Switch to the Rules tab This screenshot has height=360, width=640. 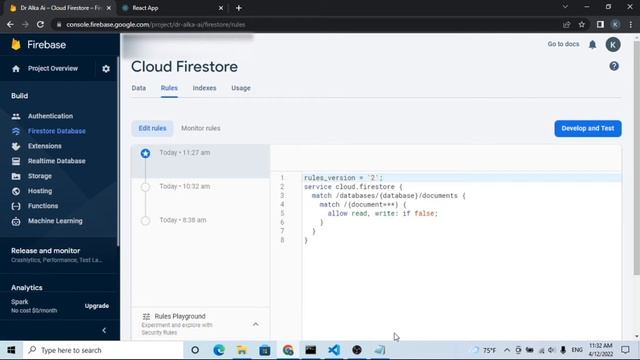tap(169, 88)
